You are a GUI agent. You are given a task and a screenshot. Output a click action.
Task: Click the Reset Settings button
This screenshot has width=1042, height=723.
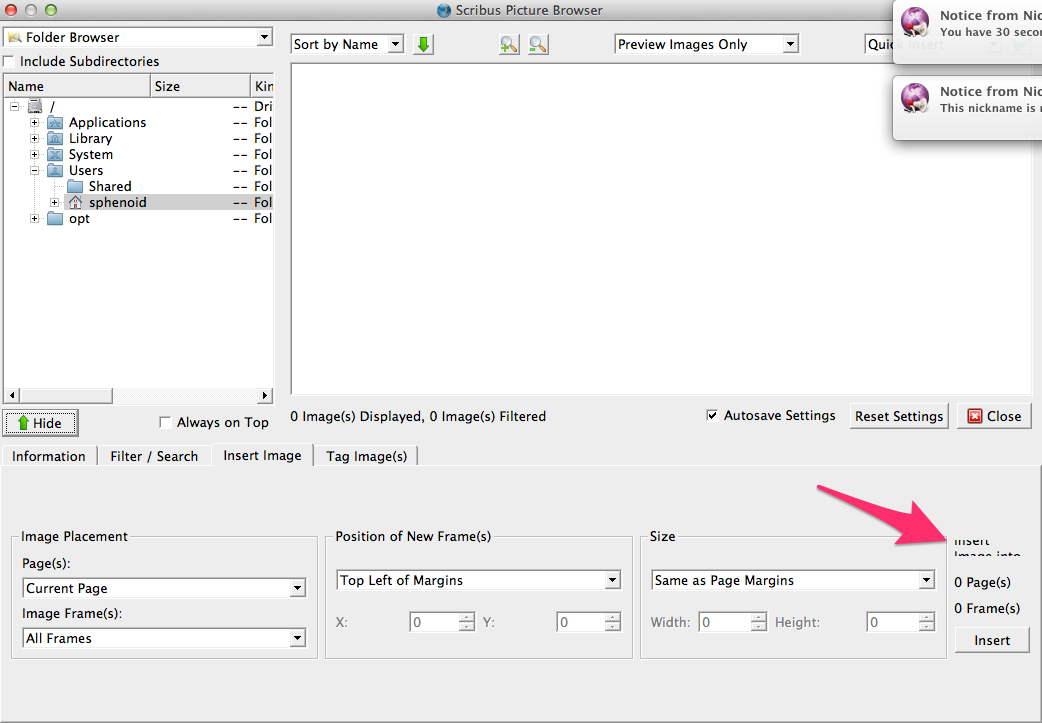click(x=899, y=416)
